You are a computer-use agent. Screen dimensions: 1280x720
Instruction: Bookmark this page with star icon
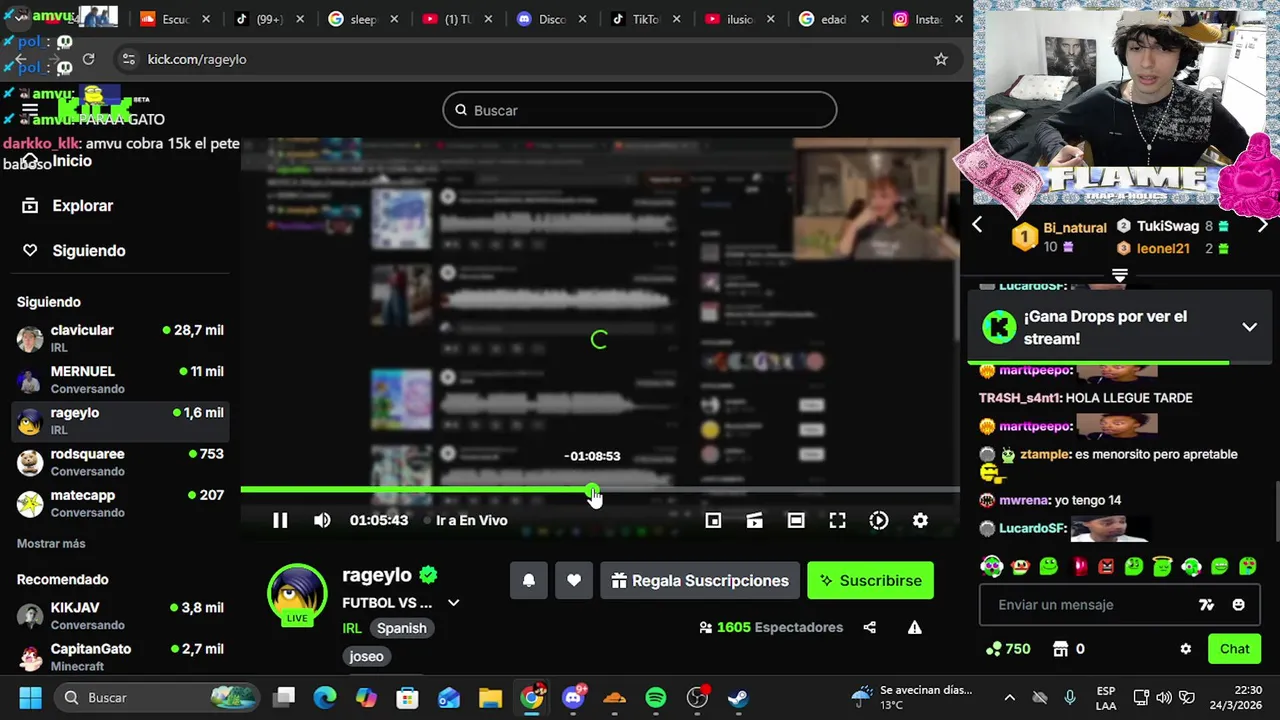[x=941, y=59]
